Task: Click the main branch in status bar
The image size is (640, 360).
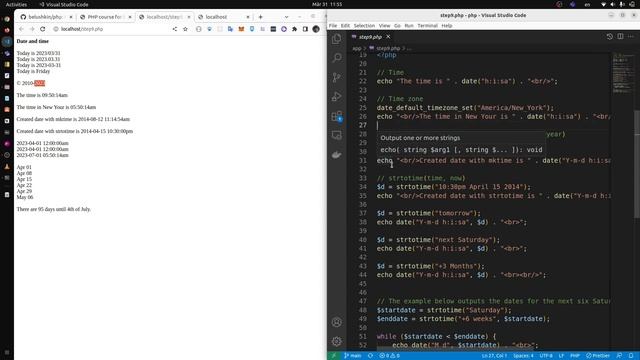Action: click(x=353, y=356)
